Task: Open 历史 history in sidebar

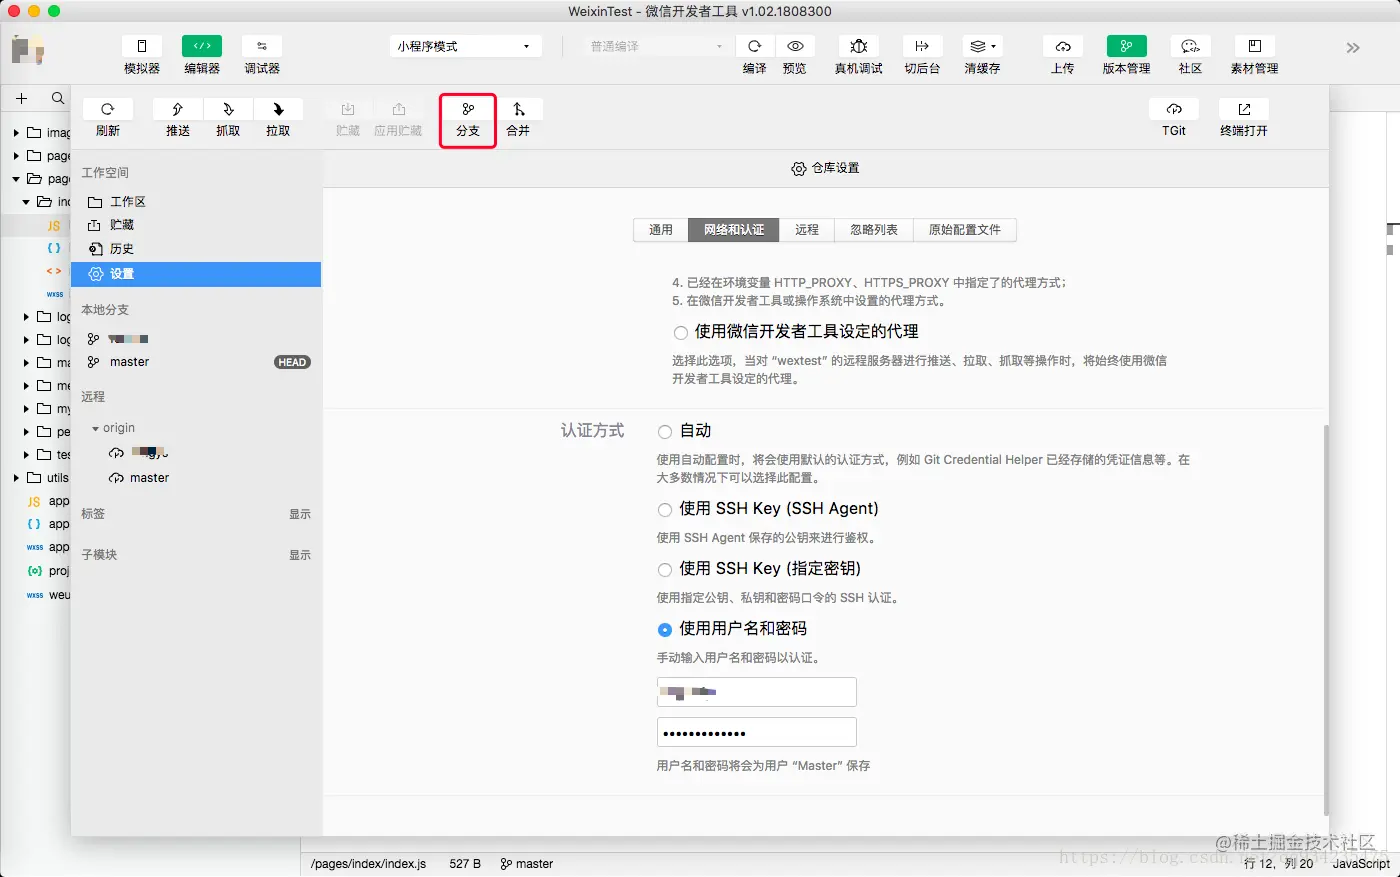Action: point(196,249)
